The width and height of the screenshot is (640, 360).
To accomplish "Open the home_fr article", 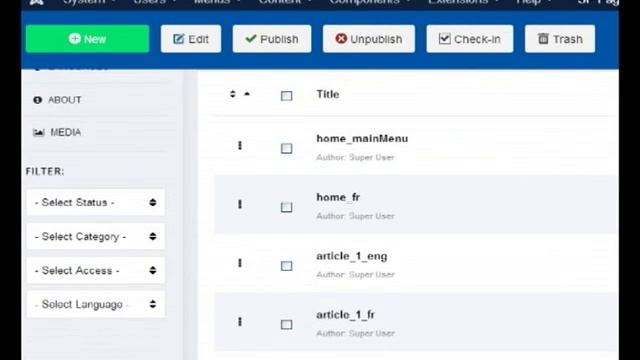I will coord(338,198).
